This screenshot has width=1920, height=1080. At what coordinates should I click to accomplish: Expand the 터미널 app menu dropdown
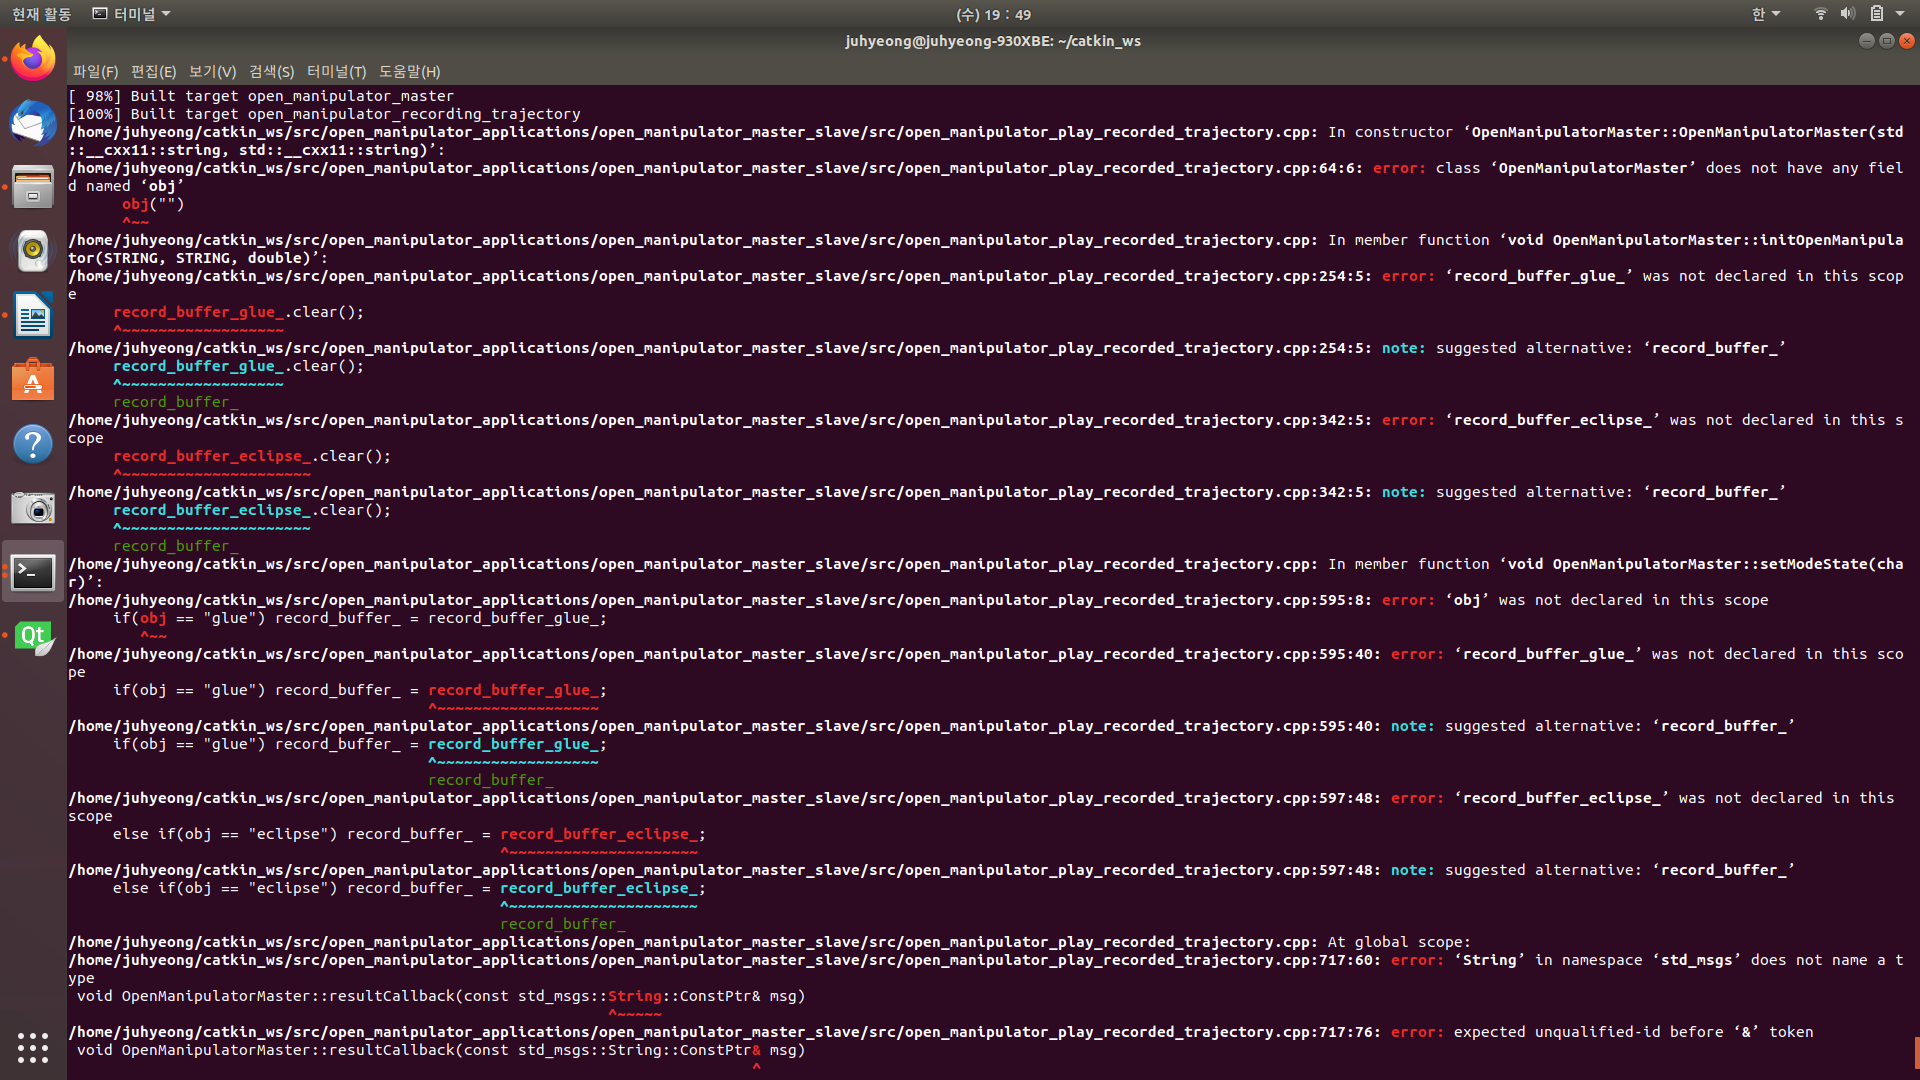131,14
